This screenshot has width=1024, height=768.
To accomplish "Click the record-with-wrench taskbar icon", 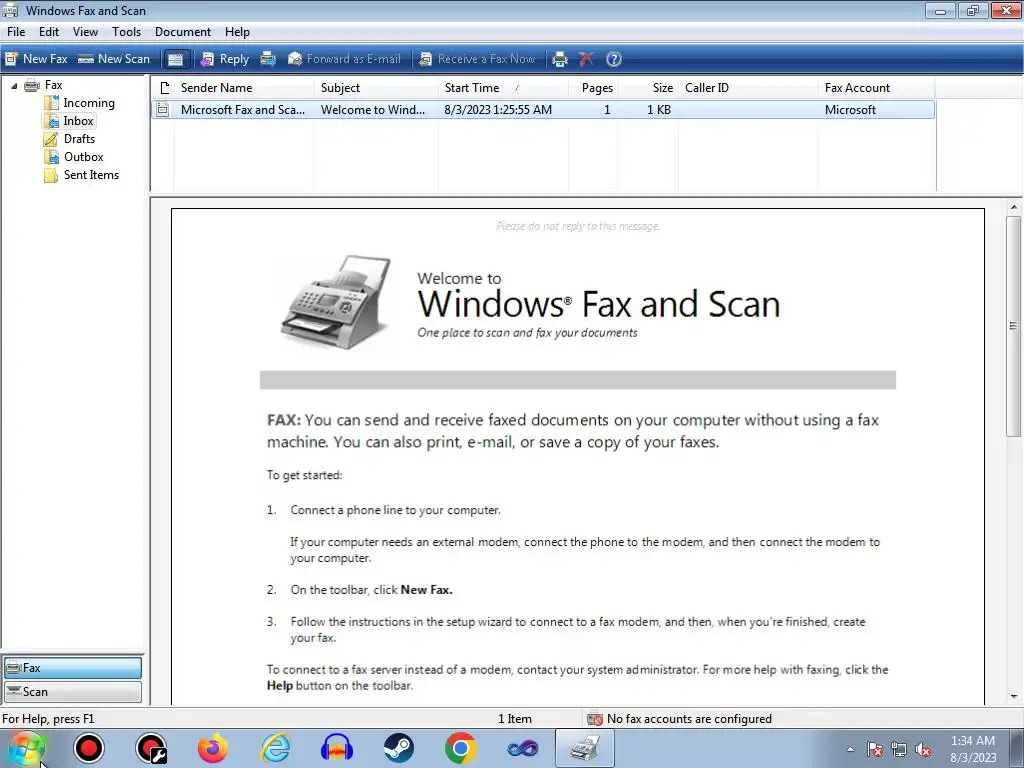I will coord(151,748).
